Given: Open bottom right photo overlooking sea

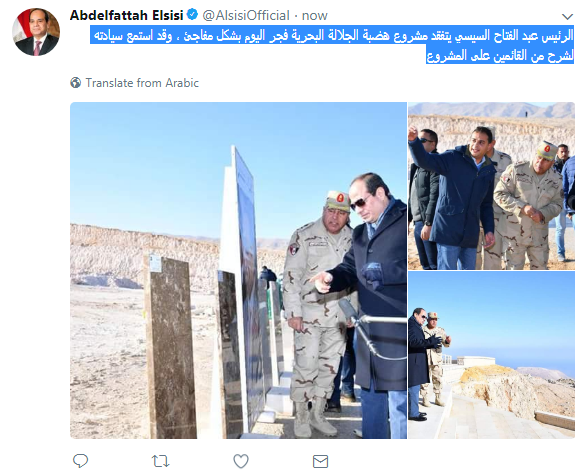Looking at the screenshot, I should pos(491,355).
